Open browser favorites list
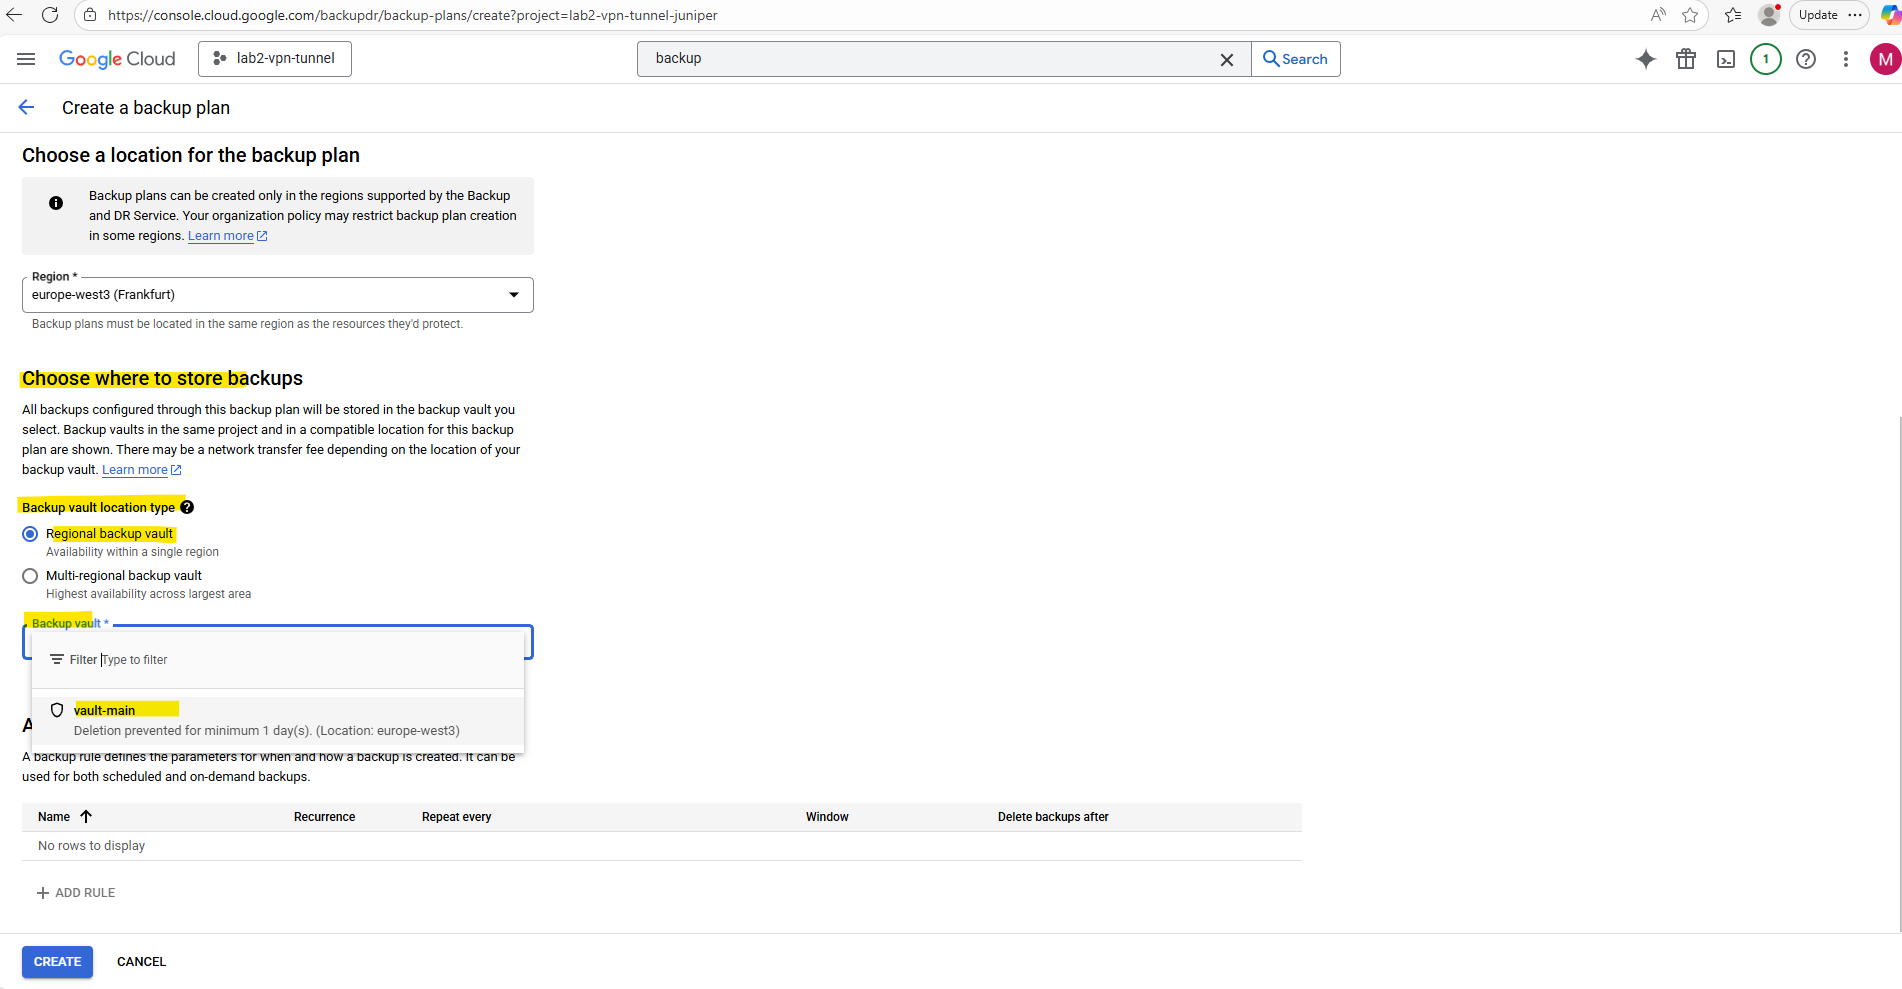The width and height of the screenshot is (1902, 989). click(1733, 15)
